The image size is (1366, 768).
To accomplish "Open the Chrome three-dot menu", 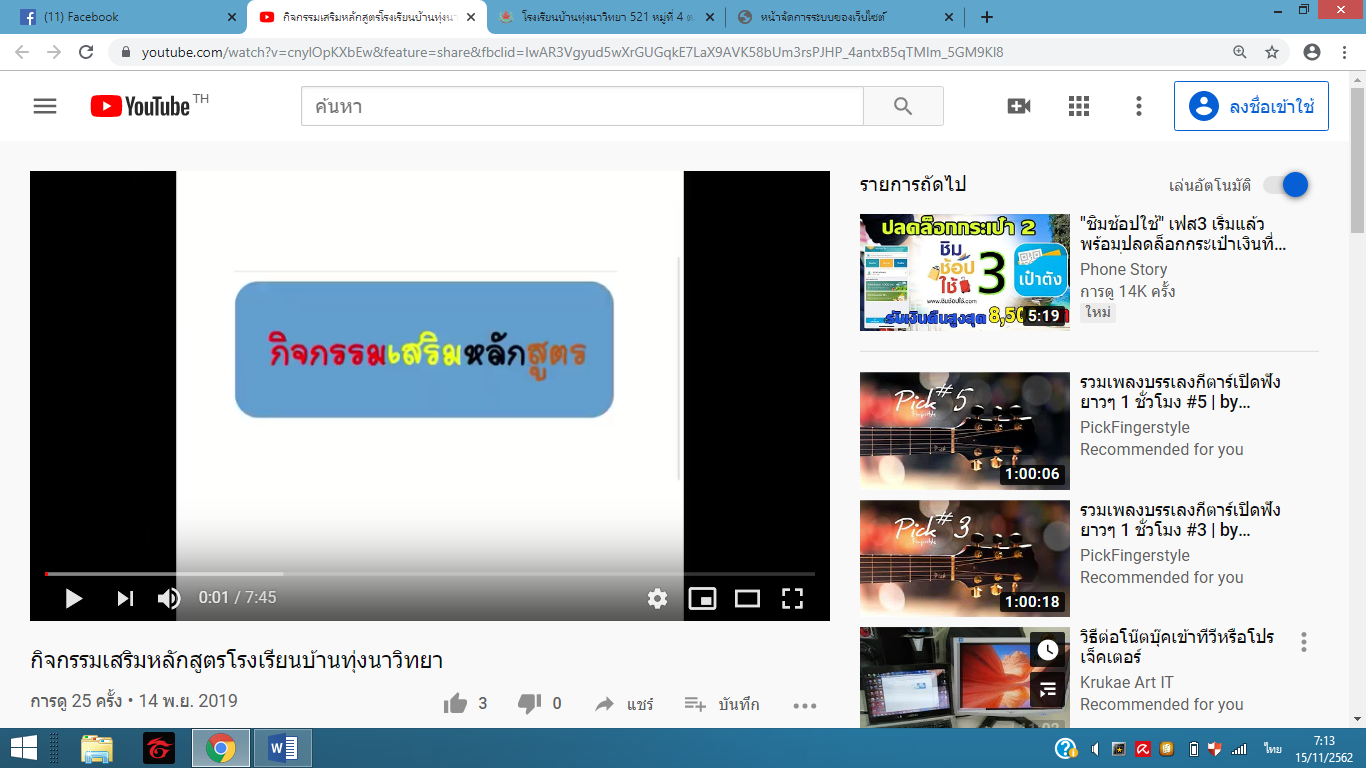I will coord(1343,52).
